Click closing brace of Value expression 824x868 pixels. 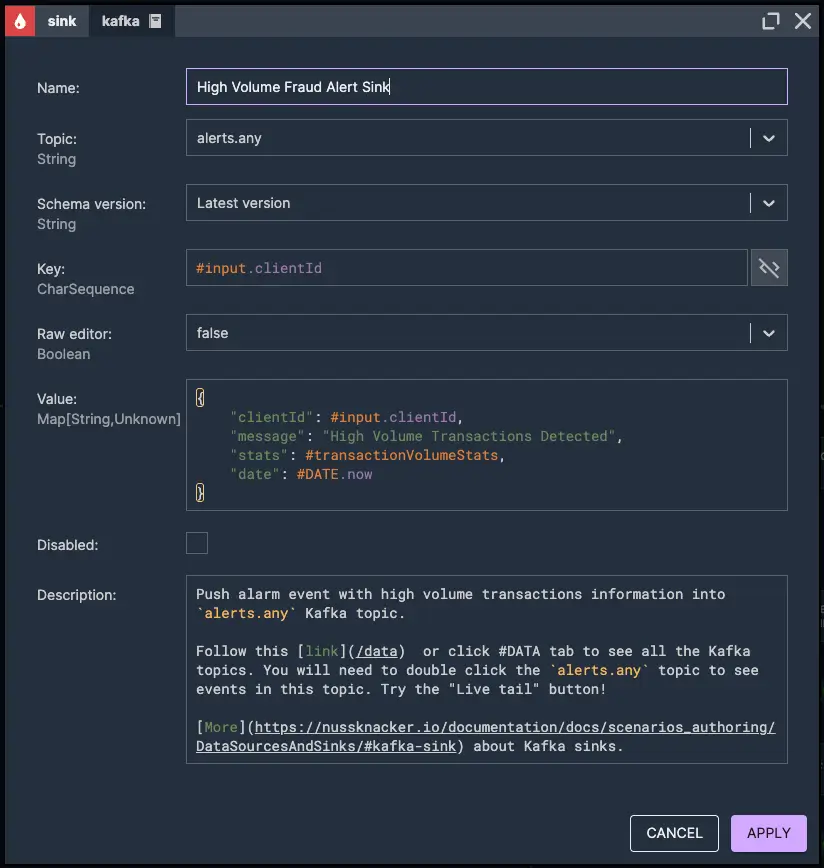click(200, 492)
